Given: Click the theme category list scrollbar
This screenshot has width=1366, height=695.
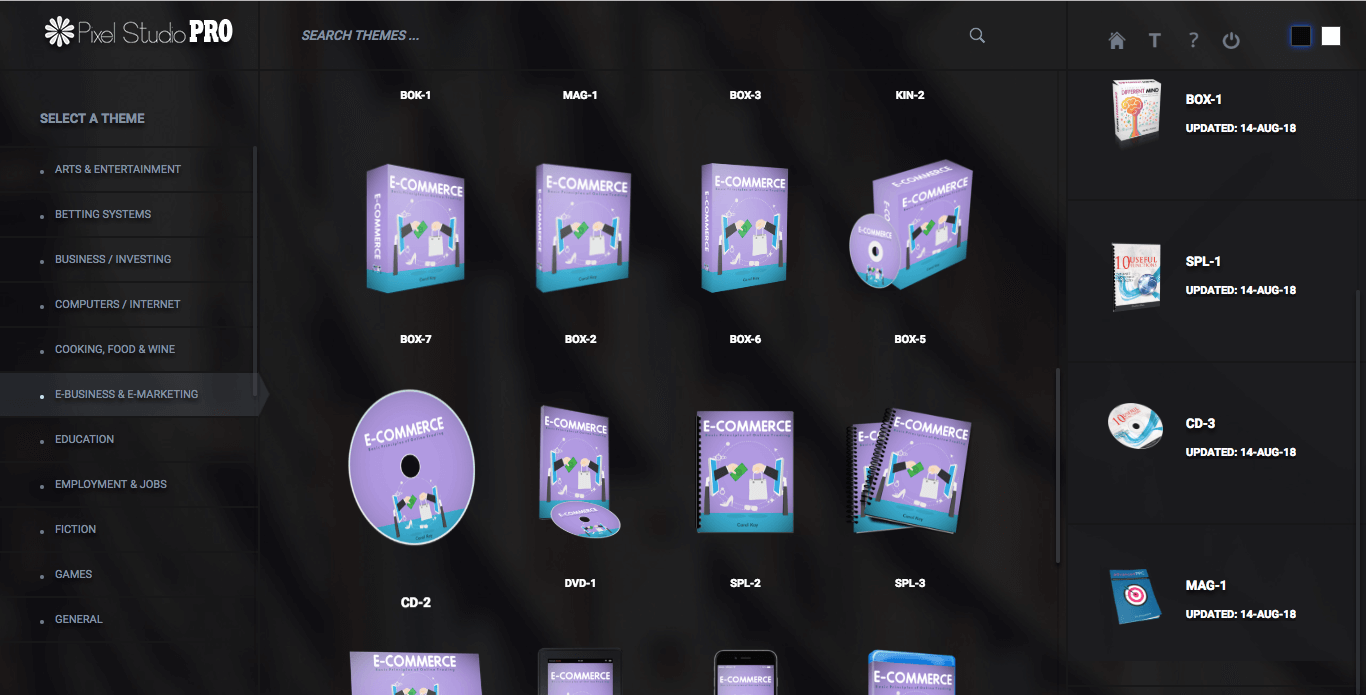Looking at the screenshot, I should 255,272.
